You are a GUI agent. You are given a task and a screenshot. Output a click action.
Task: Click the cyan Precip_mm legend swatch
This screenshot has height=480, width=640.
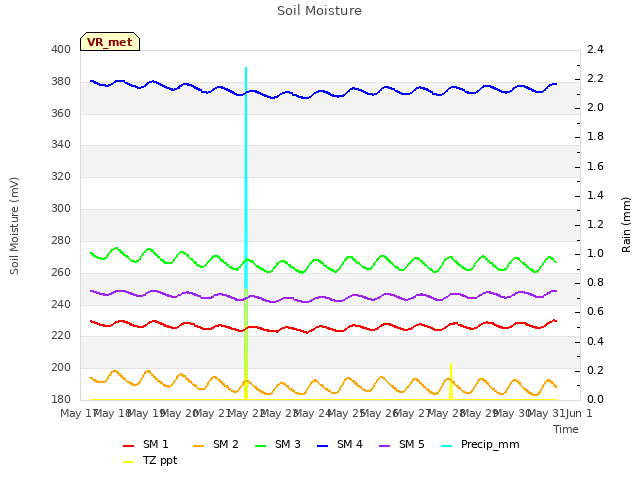tap(447, 446)
